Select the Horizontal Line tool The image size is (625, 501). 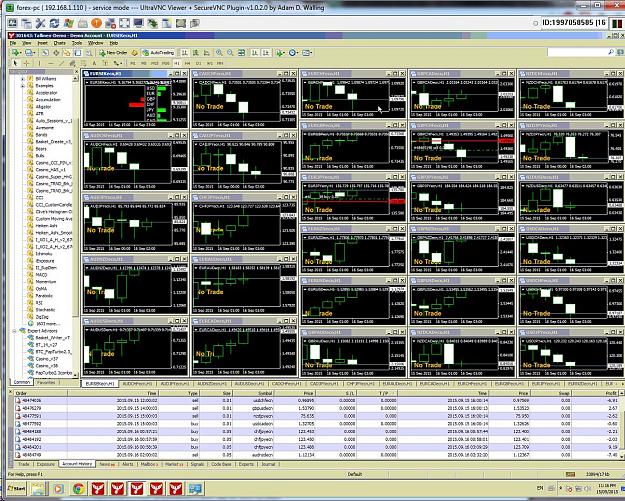click(51, 63)
